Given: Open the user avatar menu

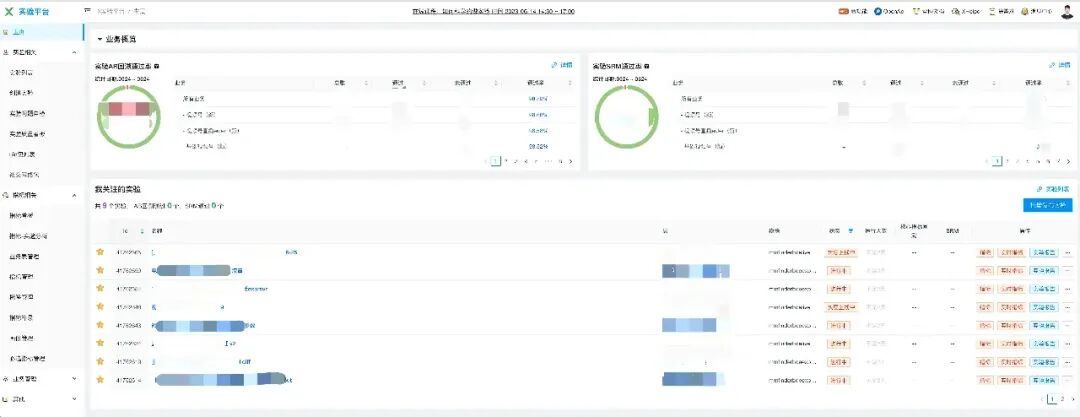Looking at the screenshot, I should pyautogui.click(x=1066, y=12).
